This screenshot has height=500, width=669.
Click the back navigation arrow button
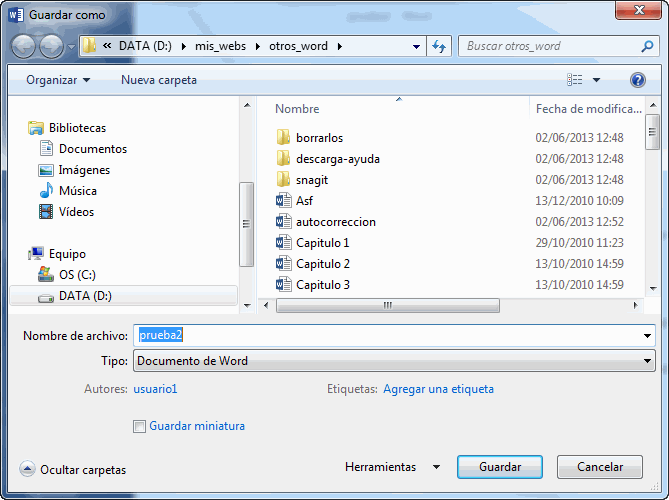23,46
